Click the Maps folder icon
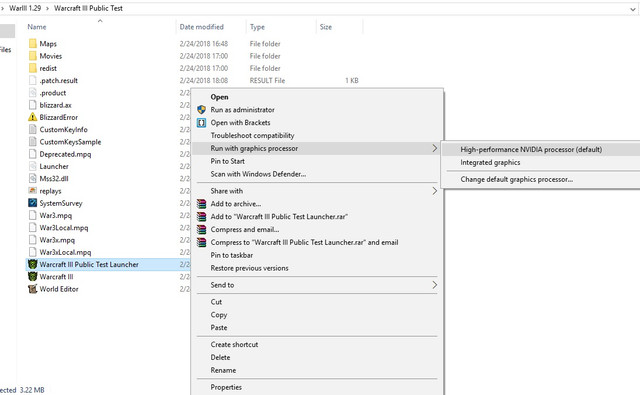 (33, 44)
